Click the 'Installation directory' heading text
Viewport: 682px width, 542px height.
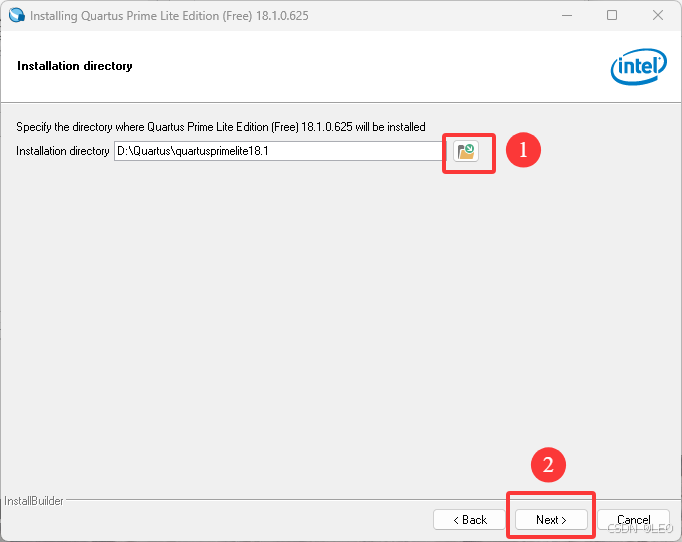click(75, 66)
